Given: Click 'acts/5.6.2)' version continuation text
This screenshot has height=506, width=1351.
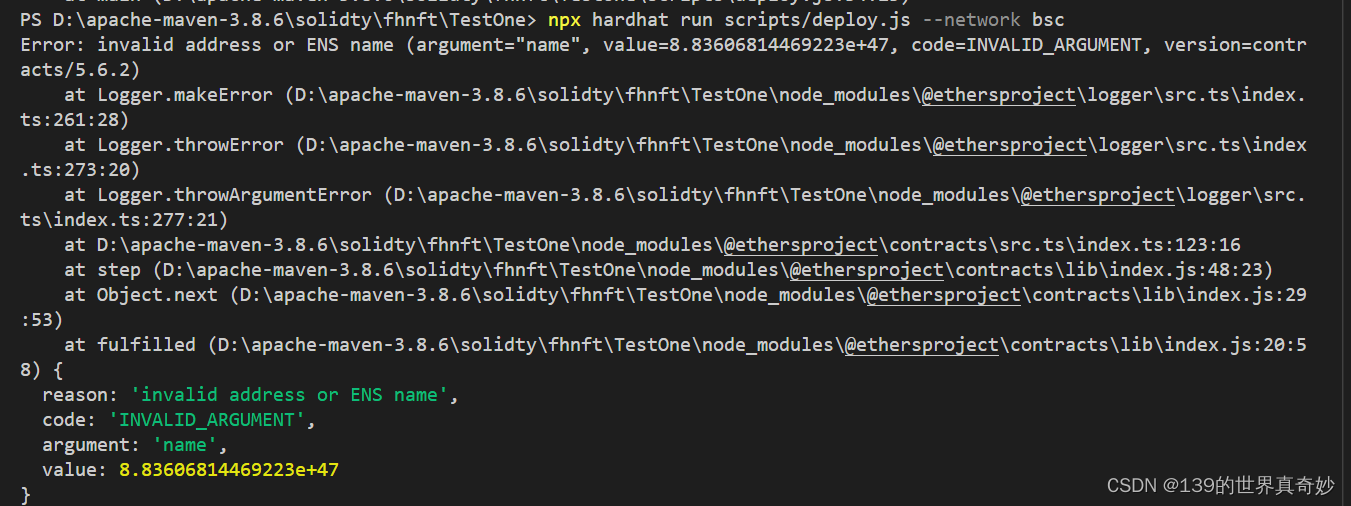Looking at the screenshot, I should [x=80, y=70].
